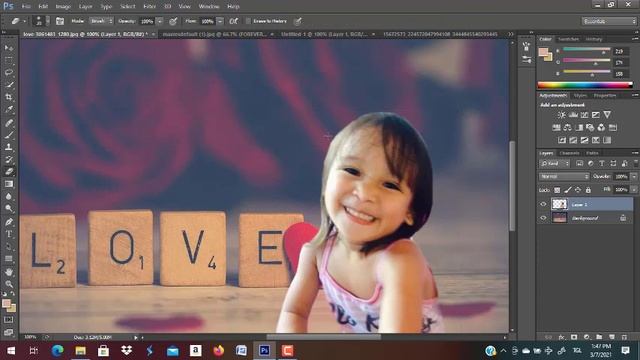The height and width of the screenshot is (360, 640).
Task: Select the Healing Brush tool
Action: (x=9, y=122)
